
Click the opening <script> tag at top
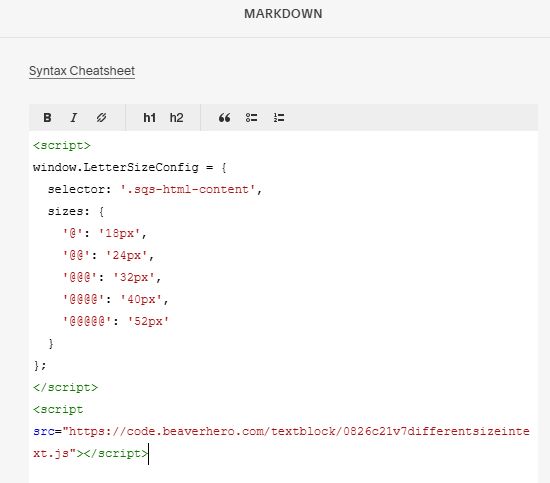62,145
